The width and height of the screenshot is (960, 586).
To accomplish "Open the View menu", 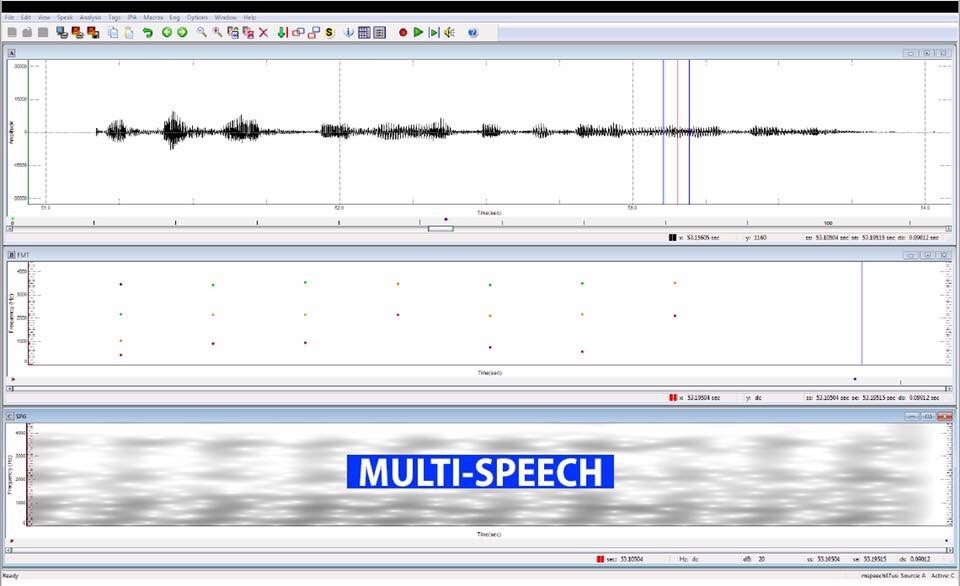I will [44, 17].
